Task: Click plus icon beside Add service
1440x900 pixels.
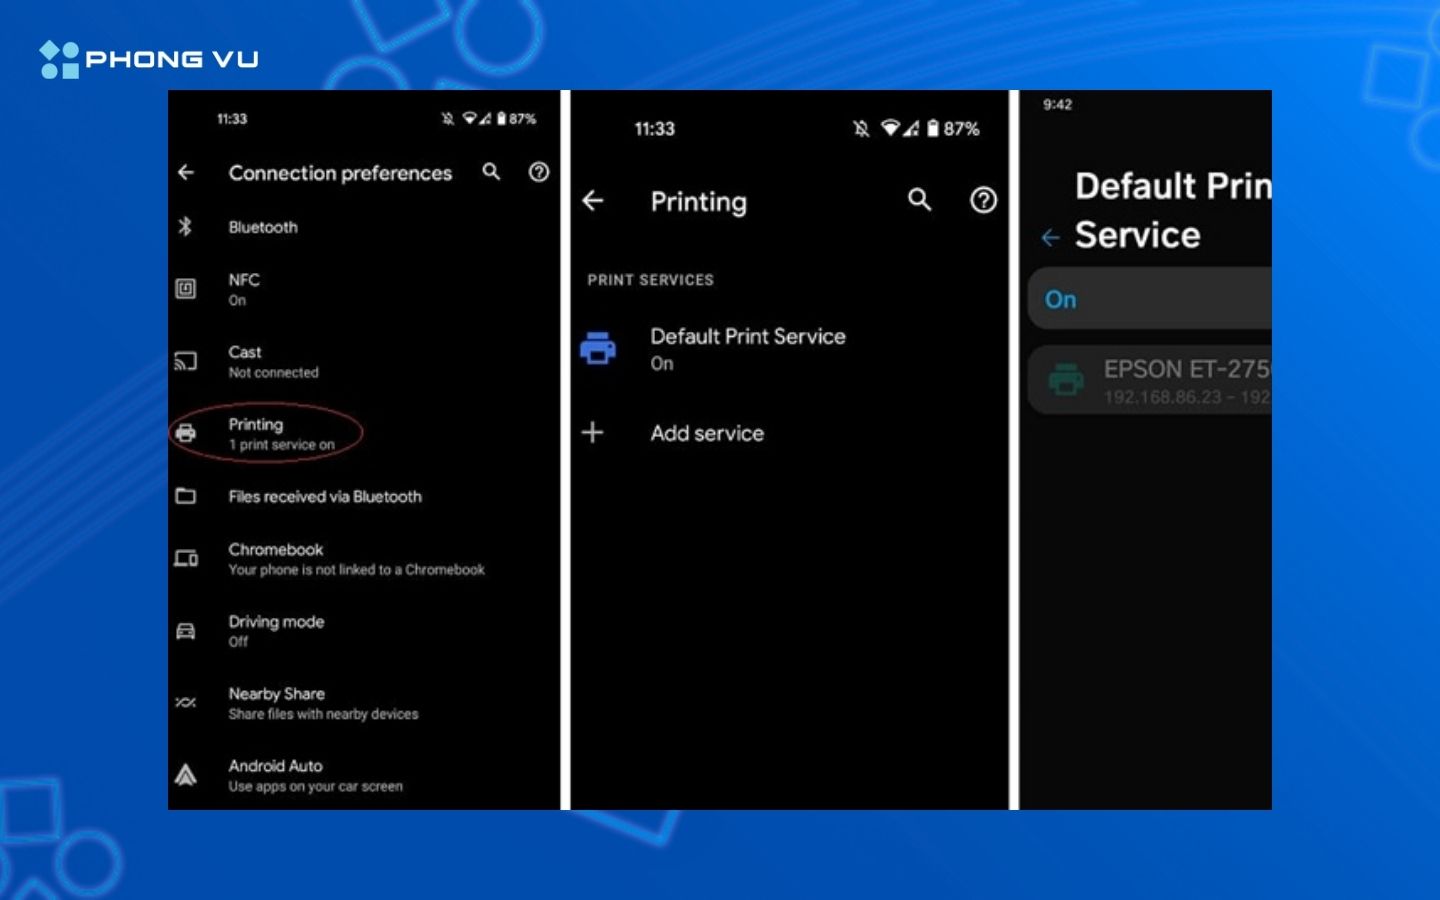Action: [x=593, y=432]
